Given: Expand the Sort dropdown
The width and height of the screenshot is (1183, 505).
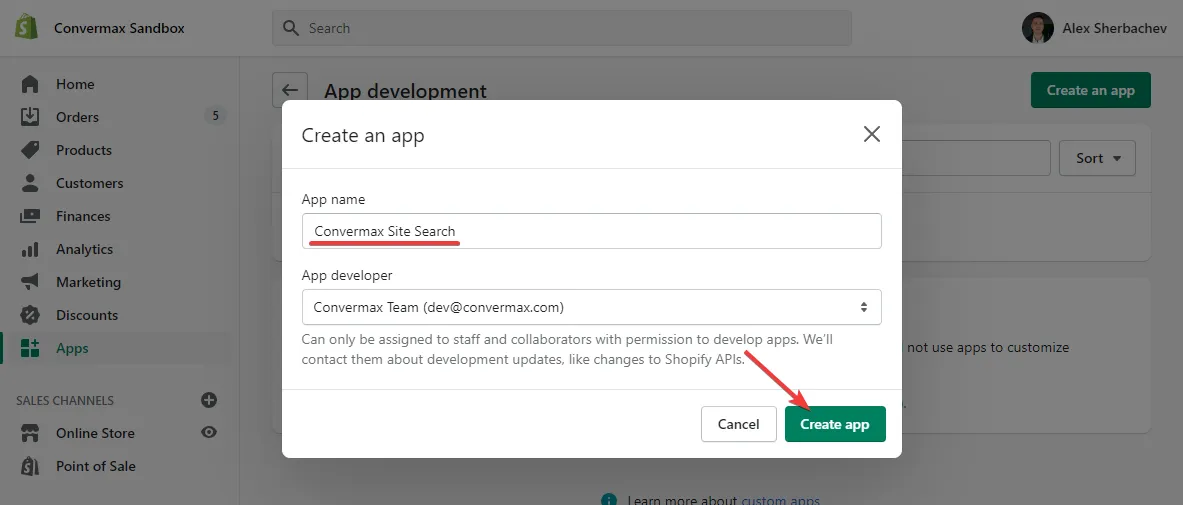Looking at the screenshot, I should tap(1098, 158).
